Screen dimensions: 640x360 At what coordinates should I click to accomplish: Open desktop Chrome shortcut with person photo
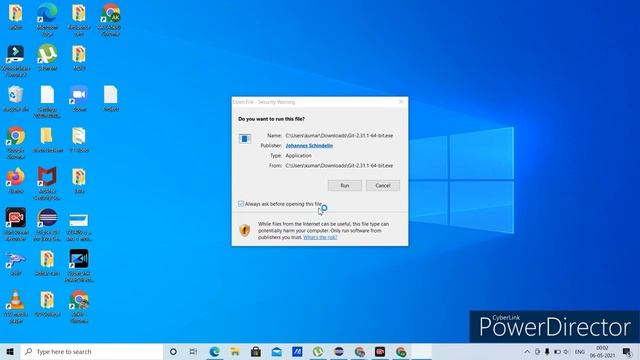(x=79, y=306)
